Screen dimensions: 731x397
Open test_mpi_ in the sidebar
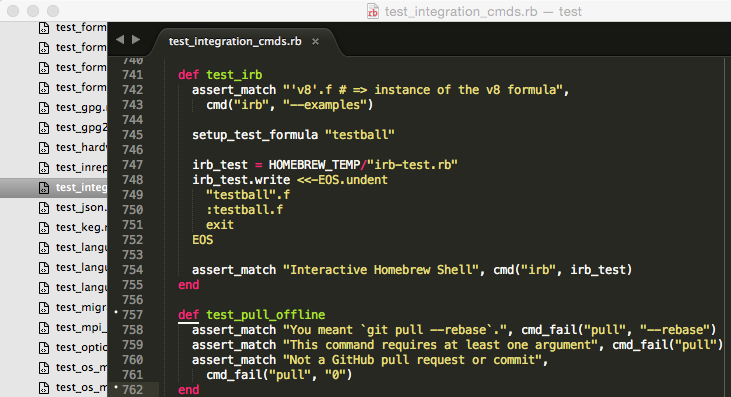tap(81, 328)
